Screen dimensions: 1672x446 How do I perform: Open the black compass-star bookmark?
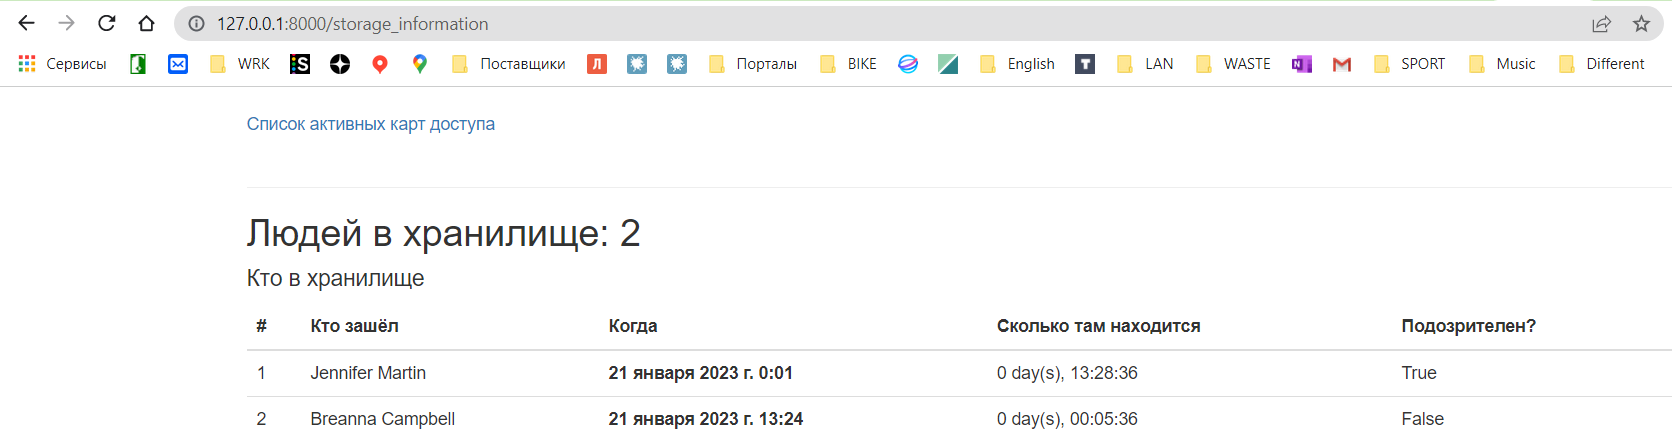tap(340, 64)
